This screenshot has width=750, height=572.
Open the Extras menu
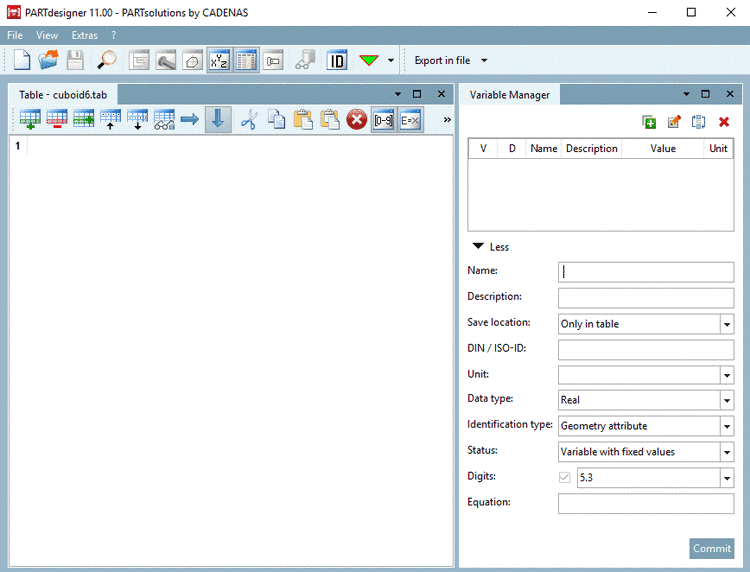coord(85,35)
